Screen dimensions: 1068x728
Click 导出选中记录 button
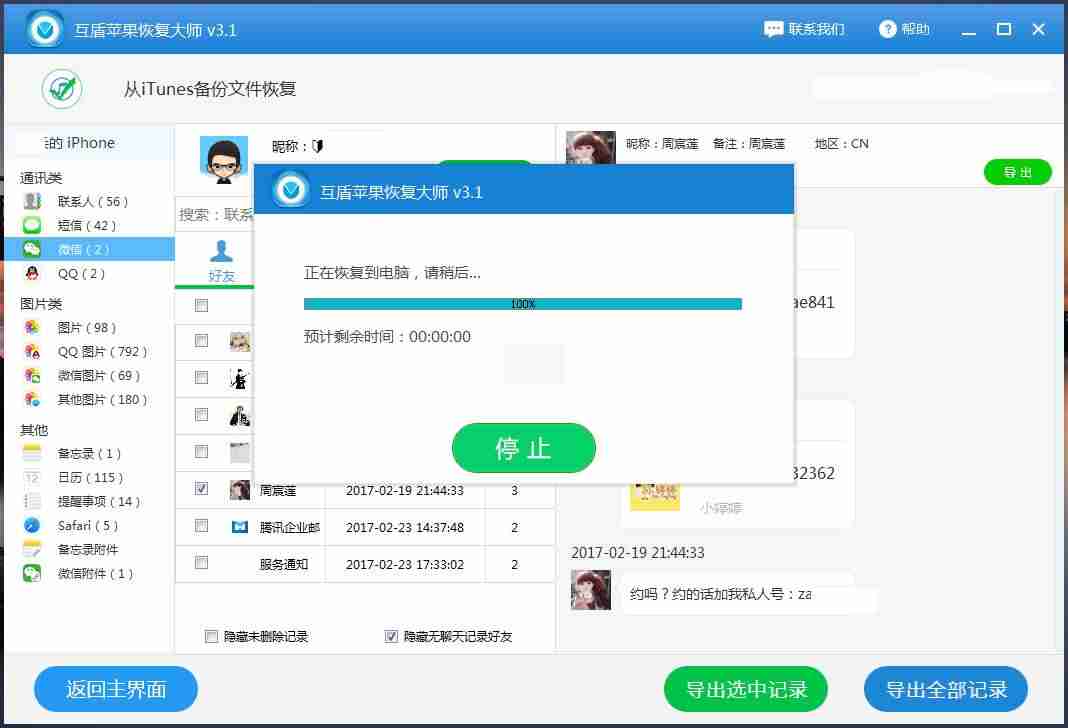tap(746, 689)
